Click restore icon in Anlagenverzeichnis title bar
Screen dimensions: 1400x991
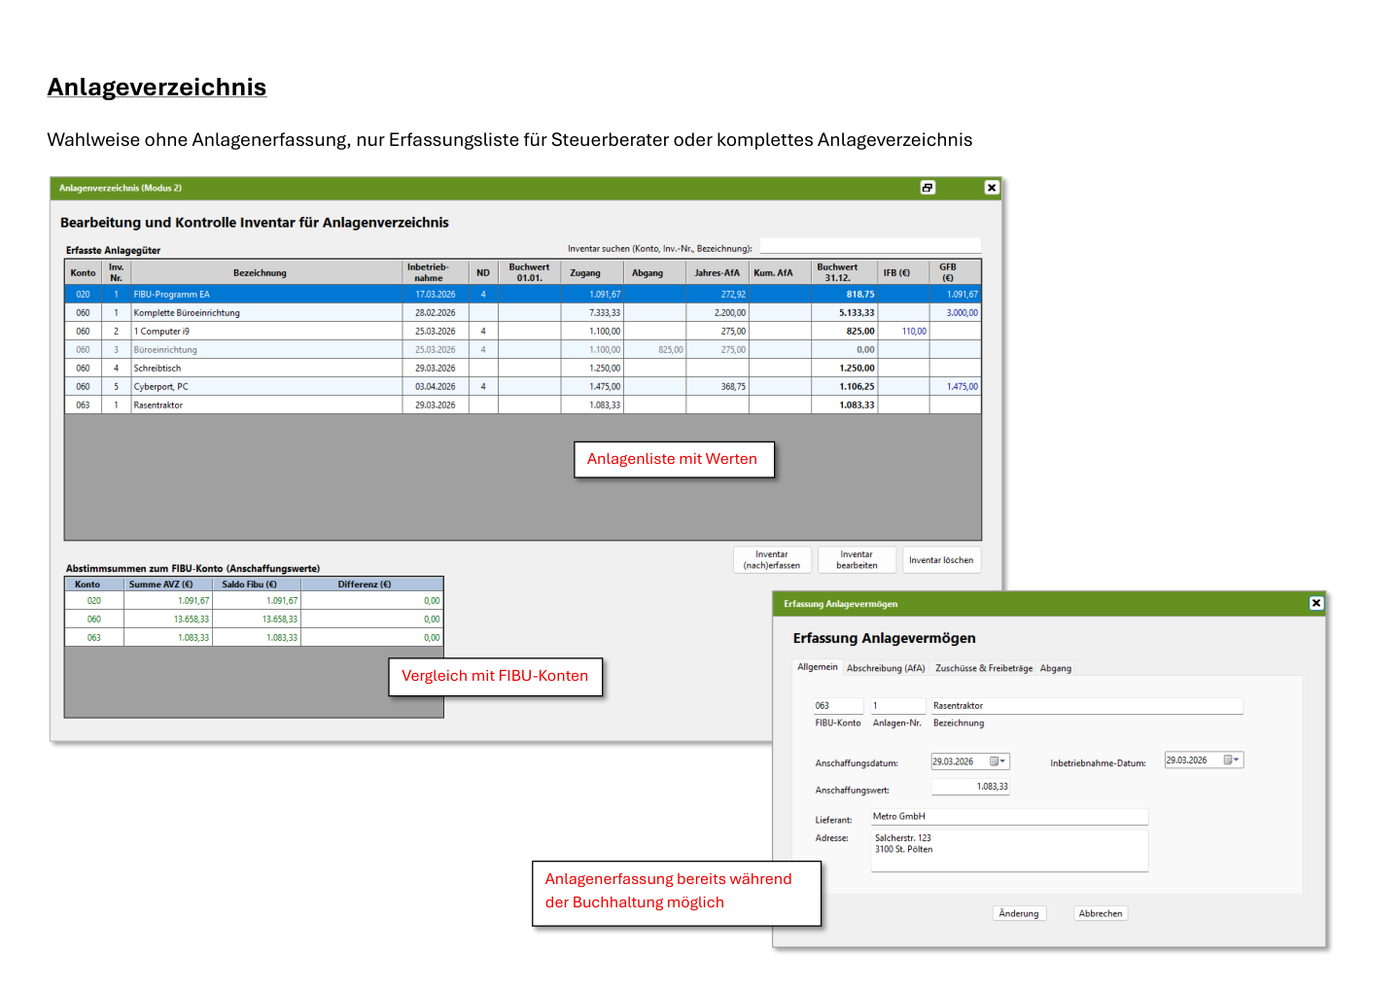click(928, 187)
